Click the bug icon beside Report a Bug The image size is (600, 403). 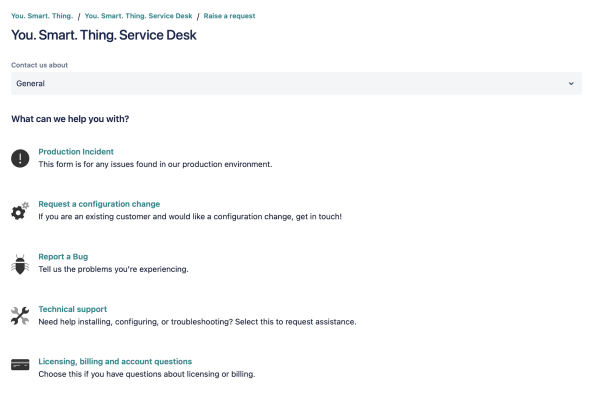tap(20, 264)
